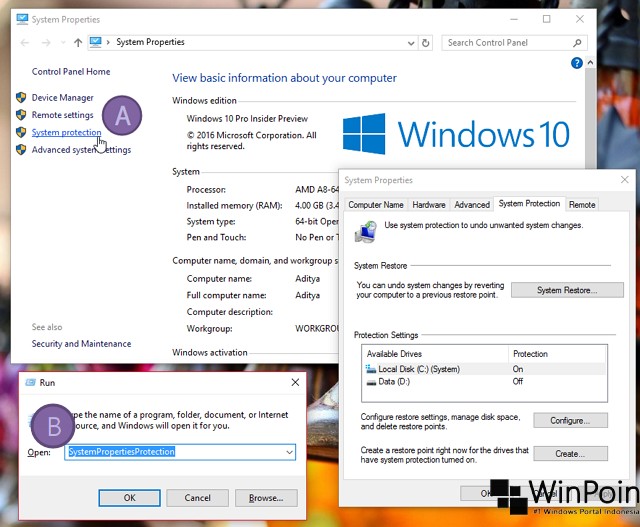Select Data (D:) drive row
This screenshot has width=640, height=527.
point(484,382)
